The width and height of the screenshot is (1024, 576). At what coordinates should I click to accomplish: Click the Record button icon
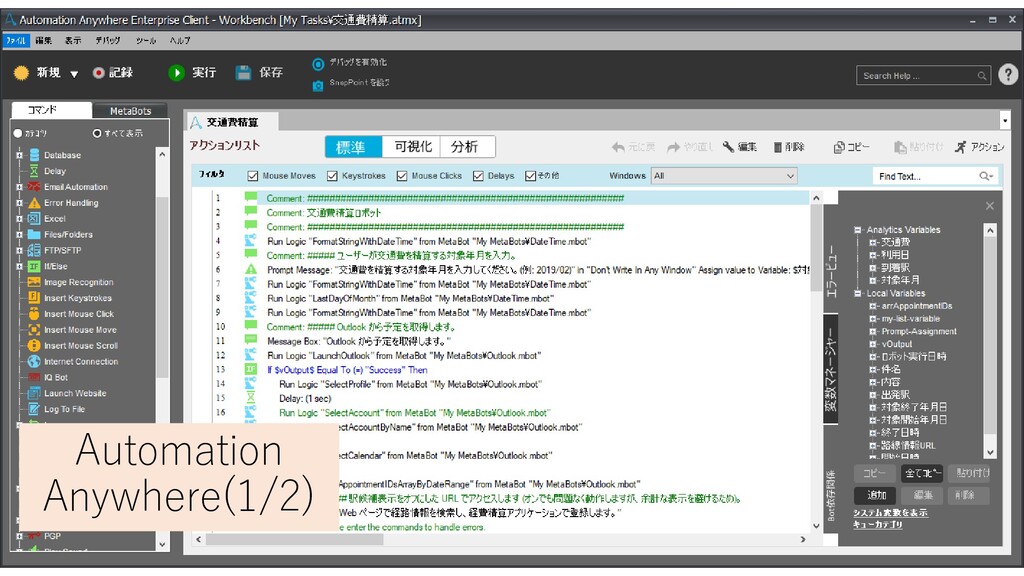click(99, 72)
